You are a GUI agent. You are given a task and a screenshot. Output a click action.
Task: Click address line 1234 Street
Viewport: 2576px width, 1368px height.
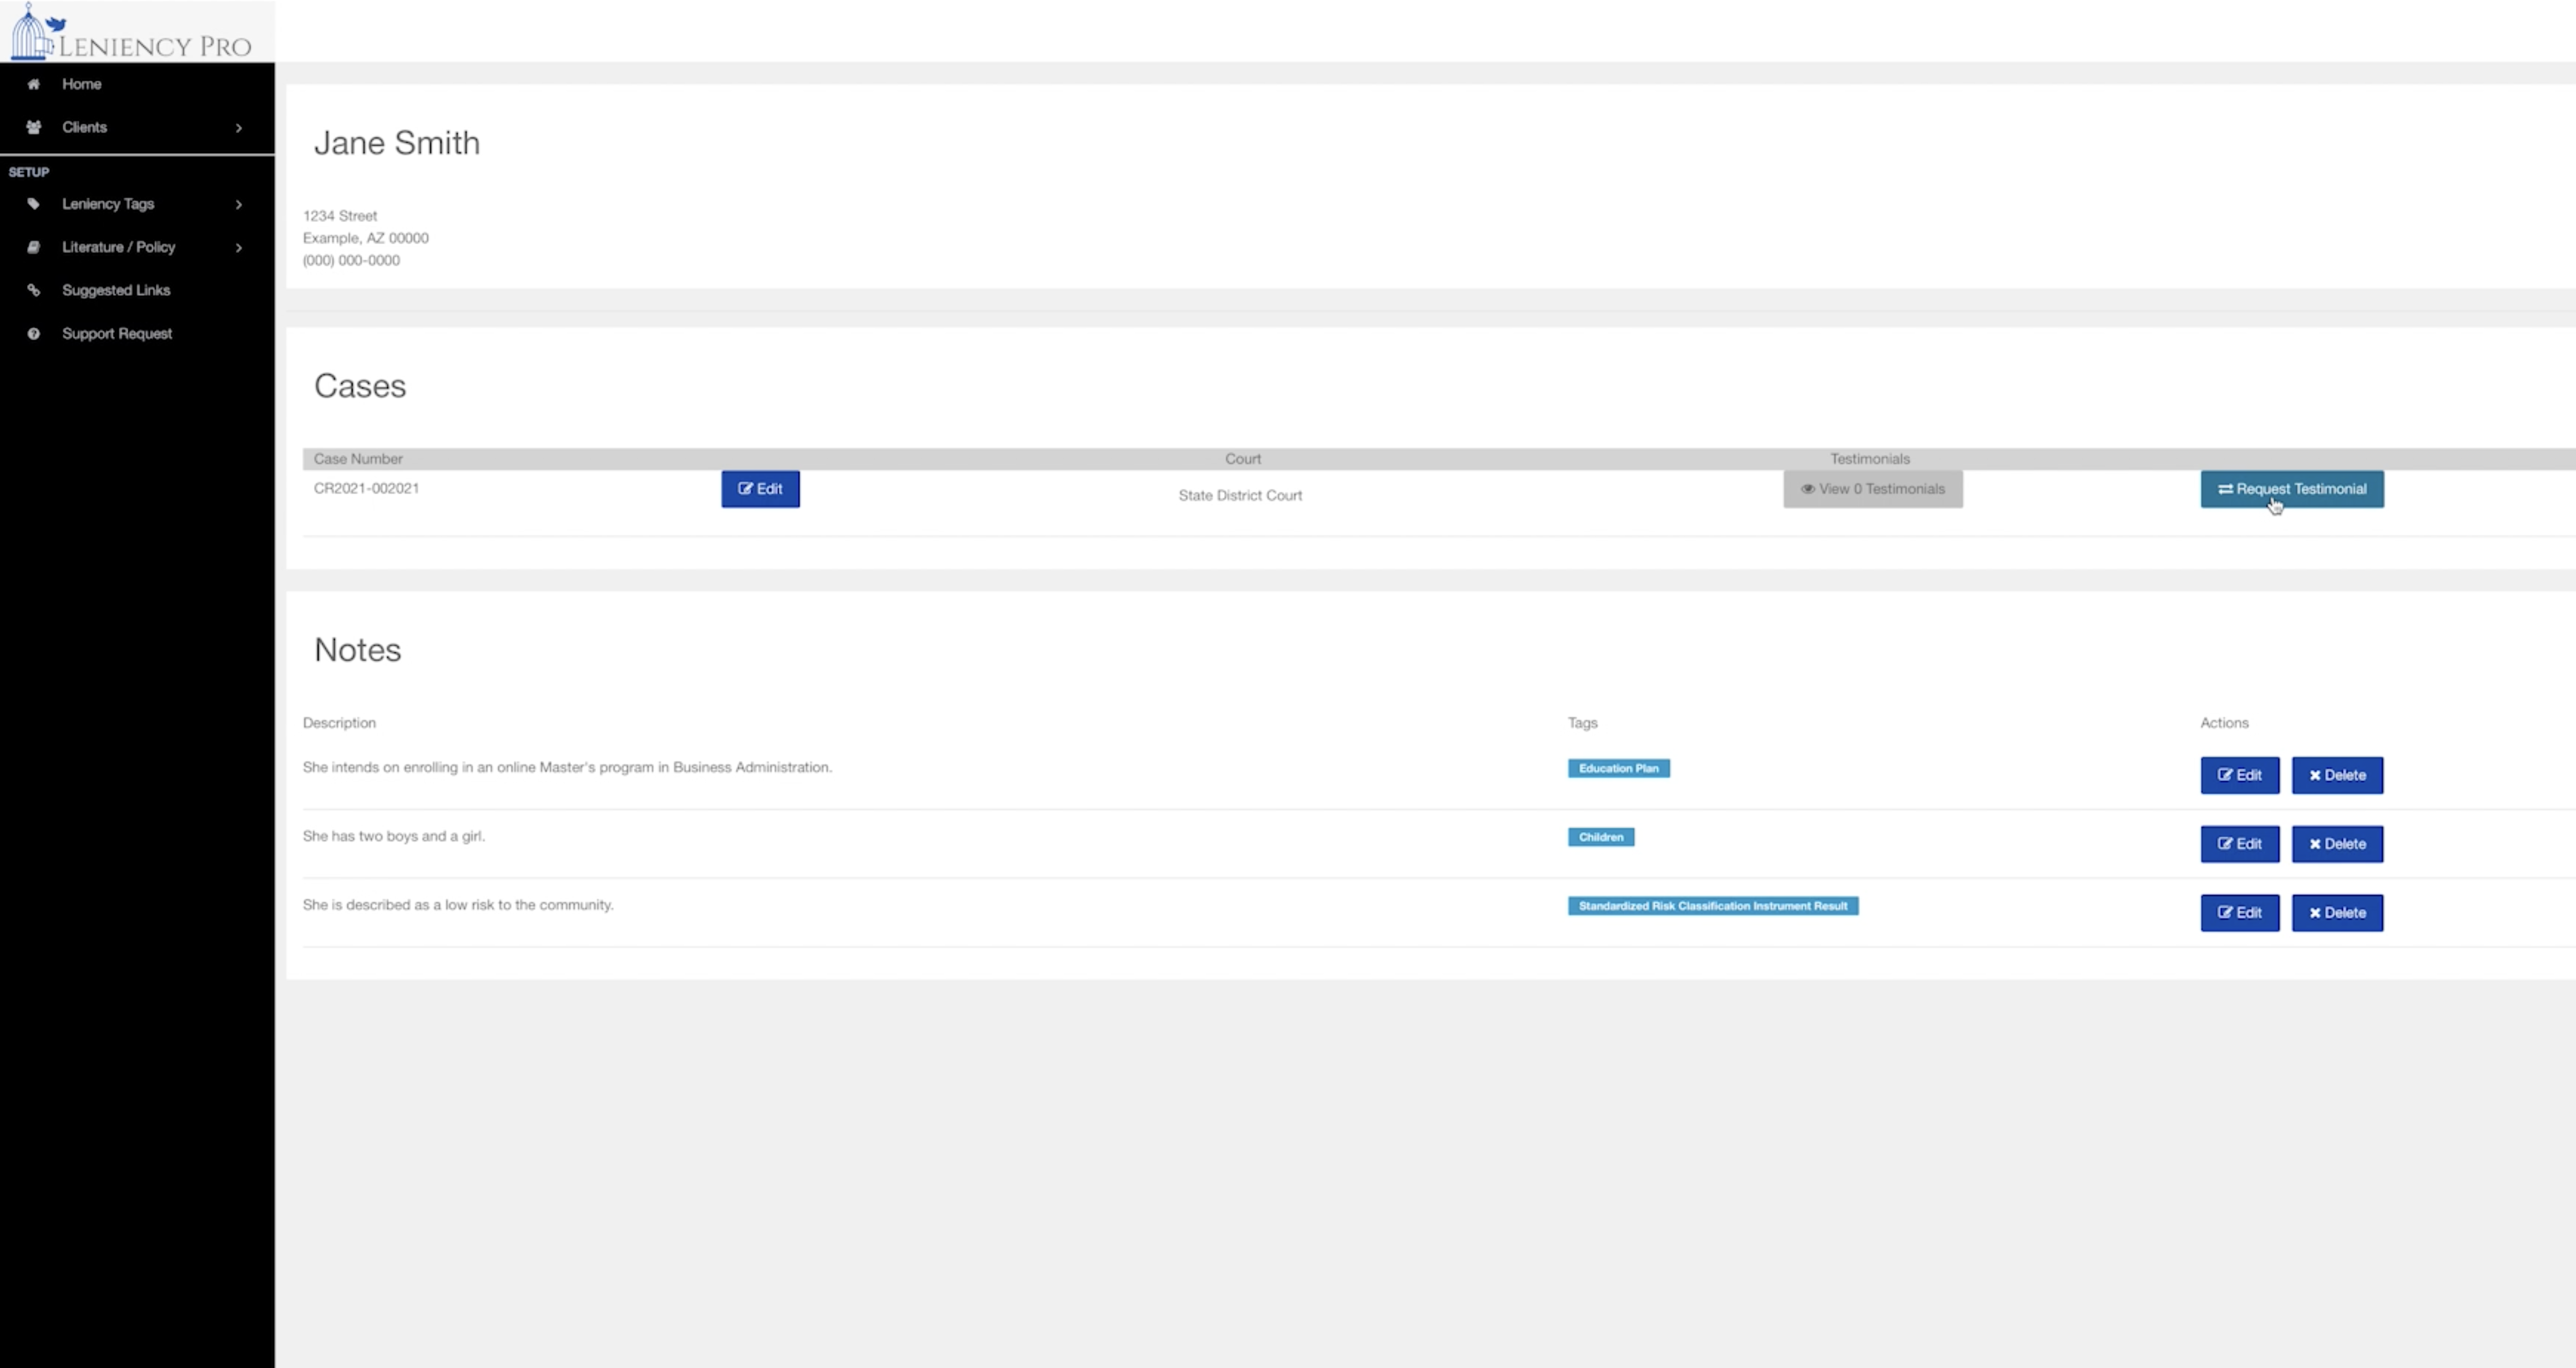340,216
